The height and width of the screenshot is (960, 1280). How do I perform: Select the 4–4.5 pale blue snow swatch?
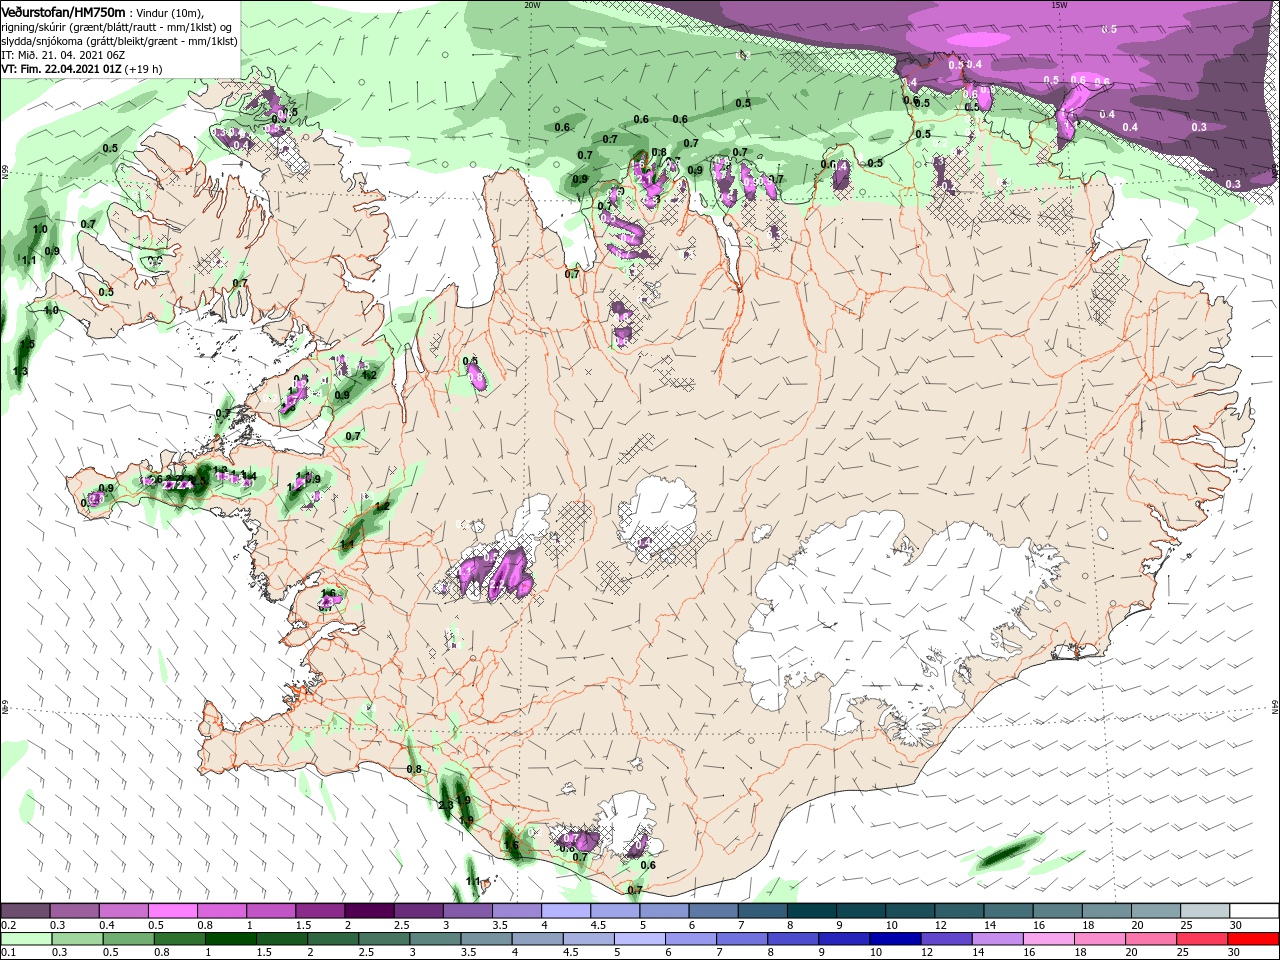point(565,912)
